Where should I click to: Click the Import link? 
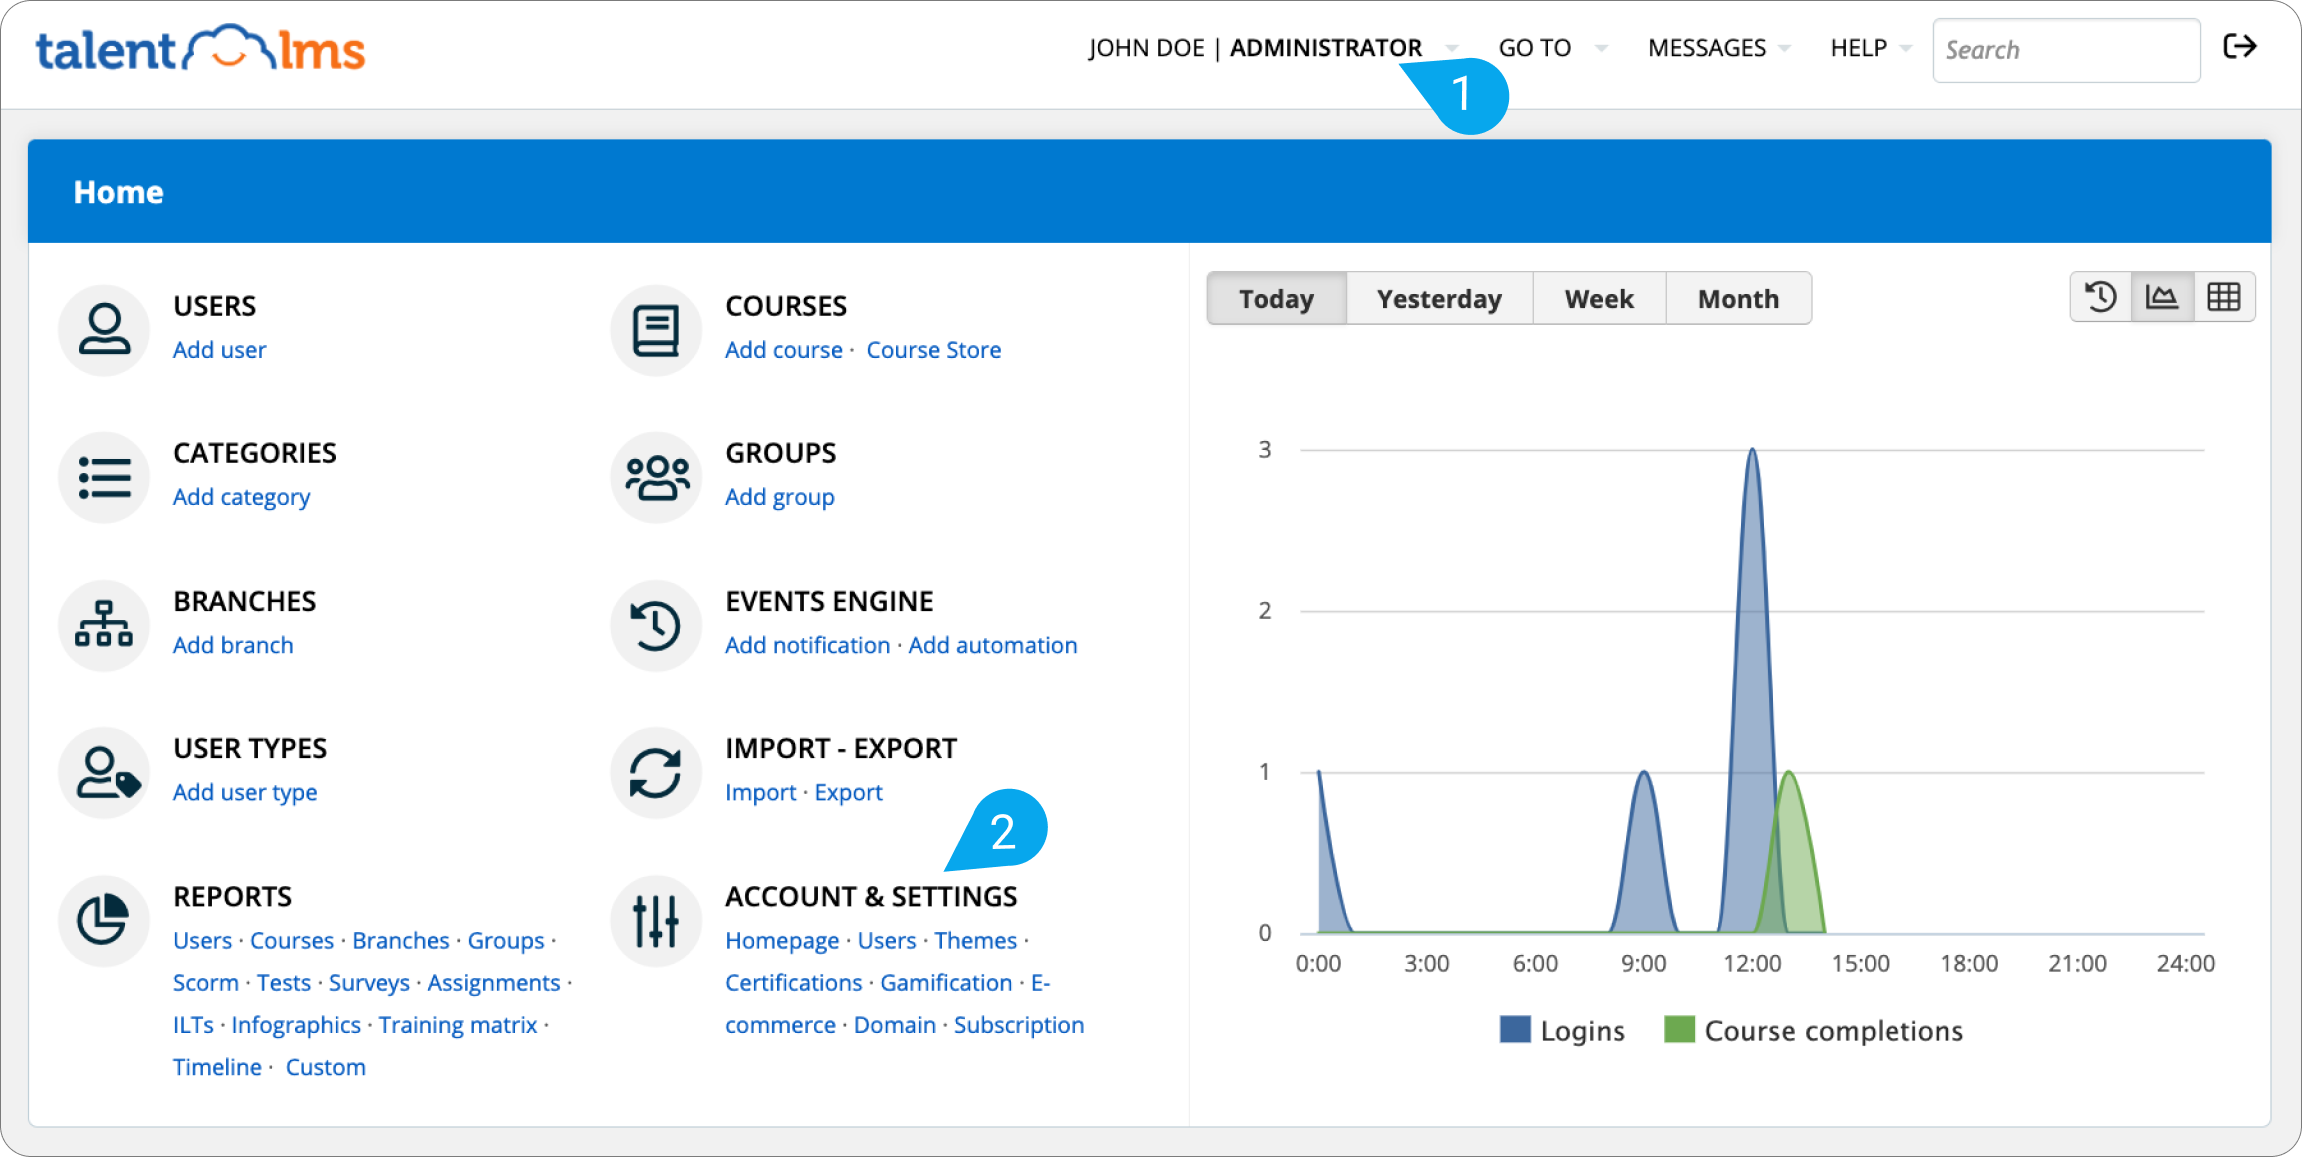point(760,792)
